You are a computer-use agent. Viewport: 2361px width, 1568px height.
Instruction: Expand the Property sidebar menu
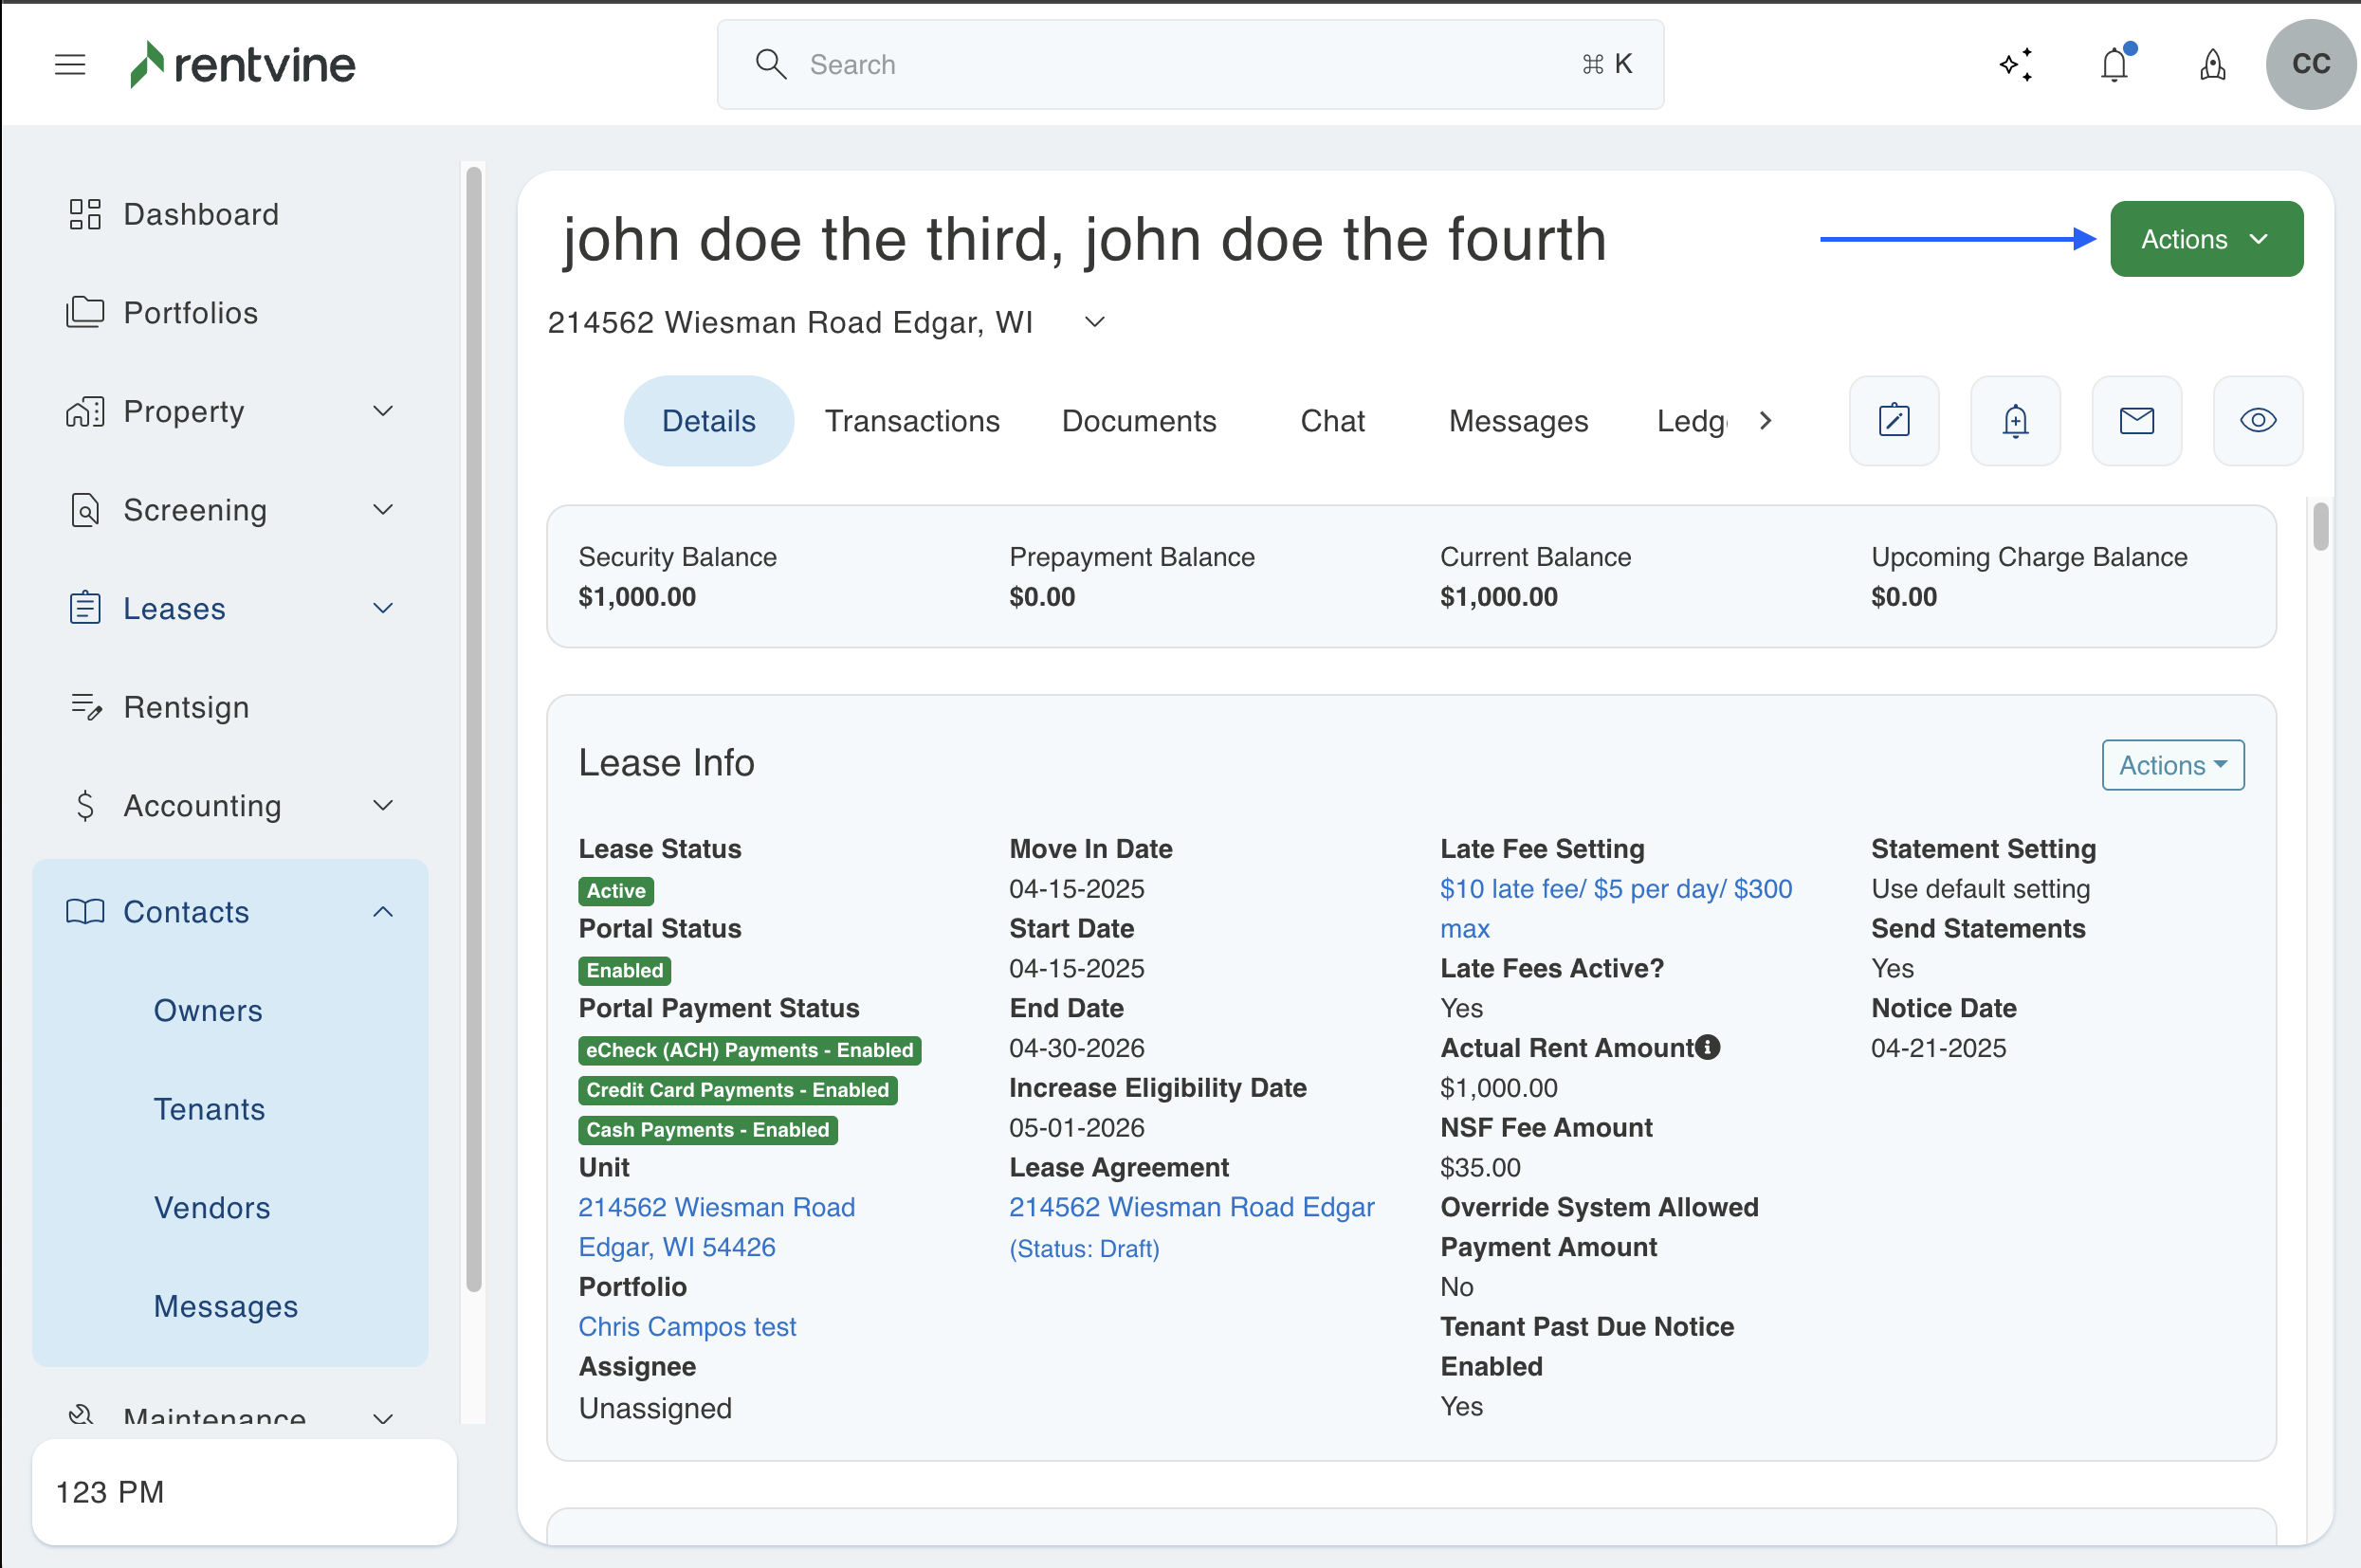point(383,411)
